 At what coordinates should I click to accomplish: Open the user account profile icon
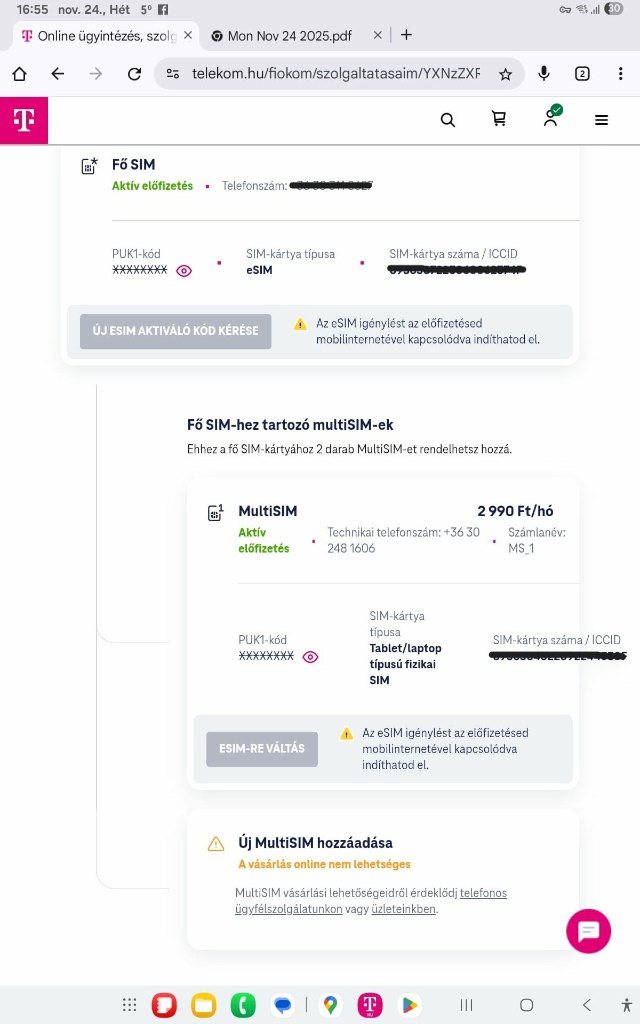pos(550,118)
